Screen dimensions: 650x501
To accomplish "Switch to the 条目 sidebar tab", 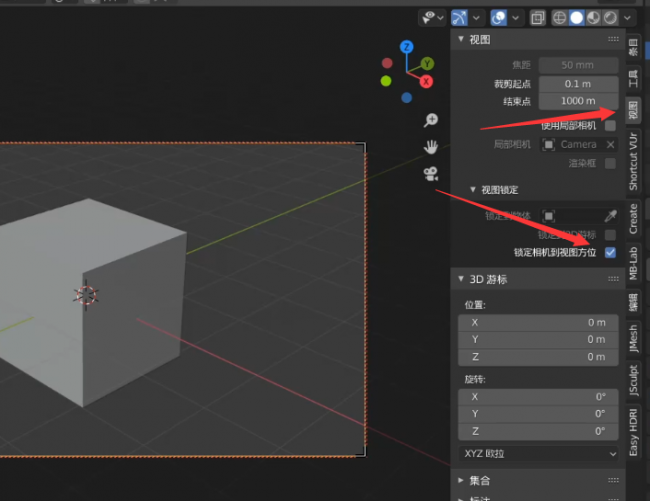I will [633, 47].
